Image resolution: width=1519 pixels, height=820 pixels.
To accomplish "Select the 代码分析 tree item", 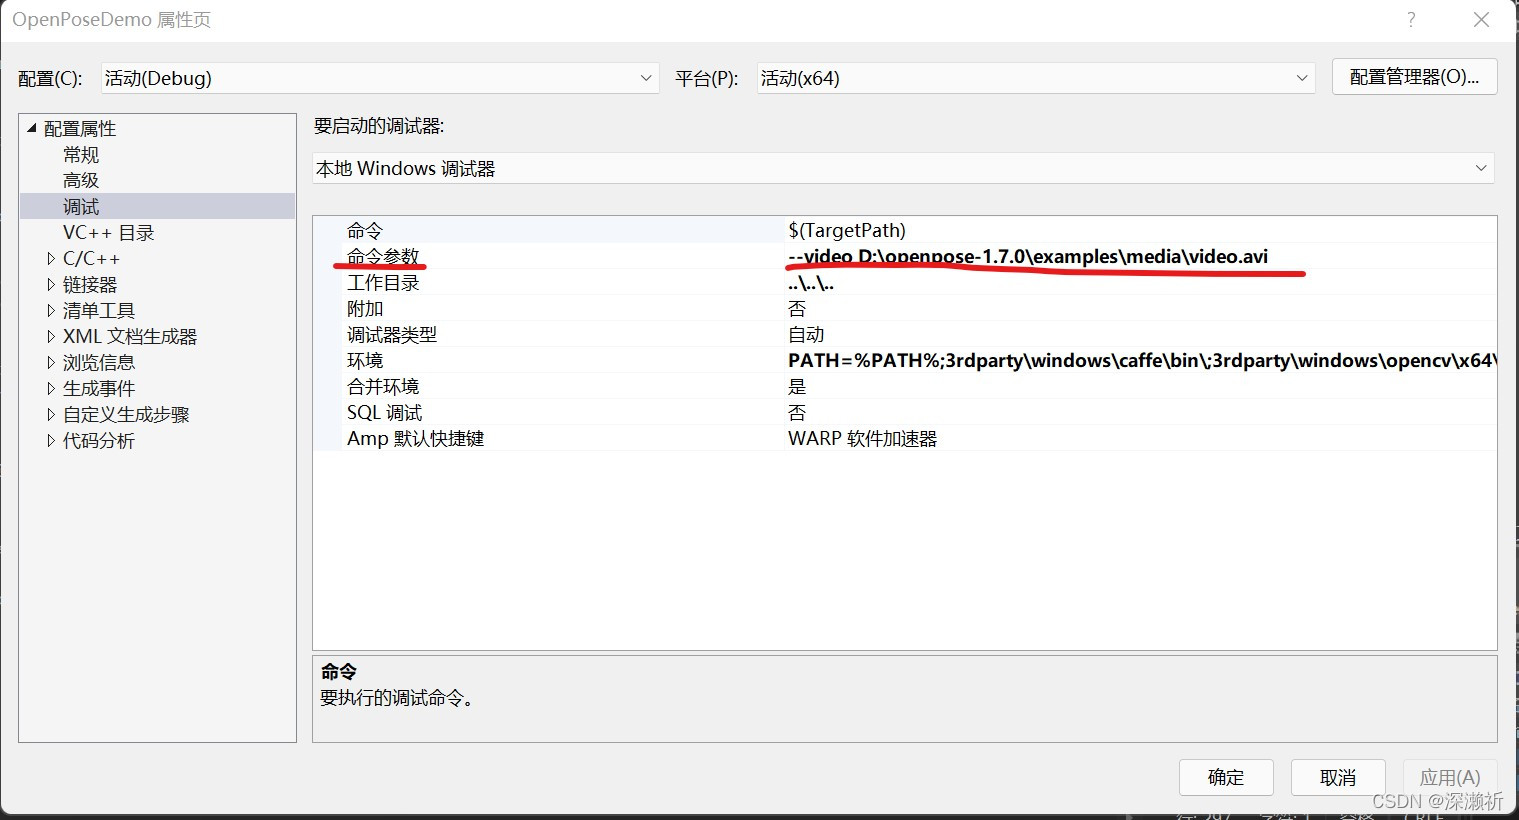I will click(99, 440).
